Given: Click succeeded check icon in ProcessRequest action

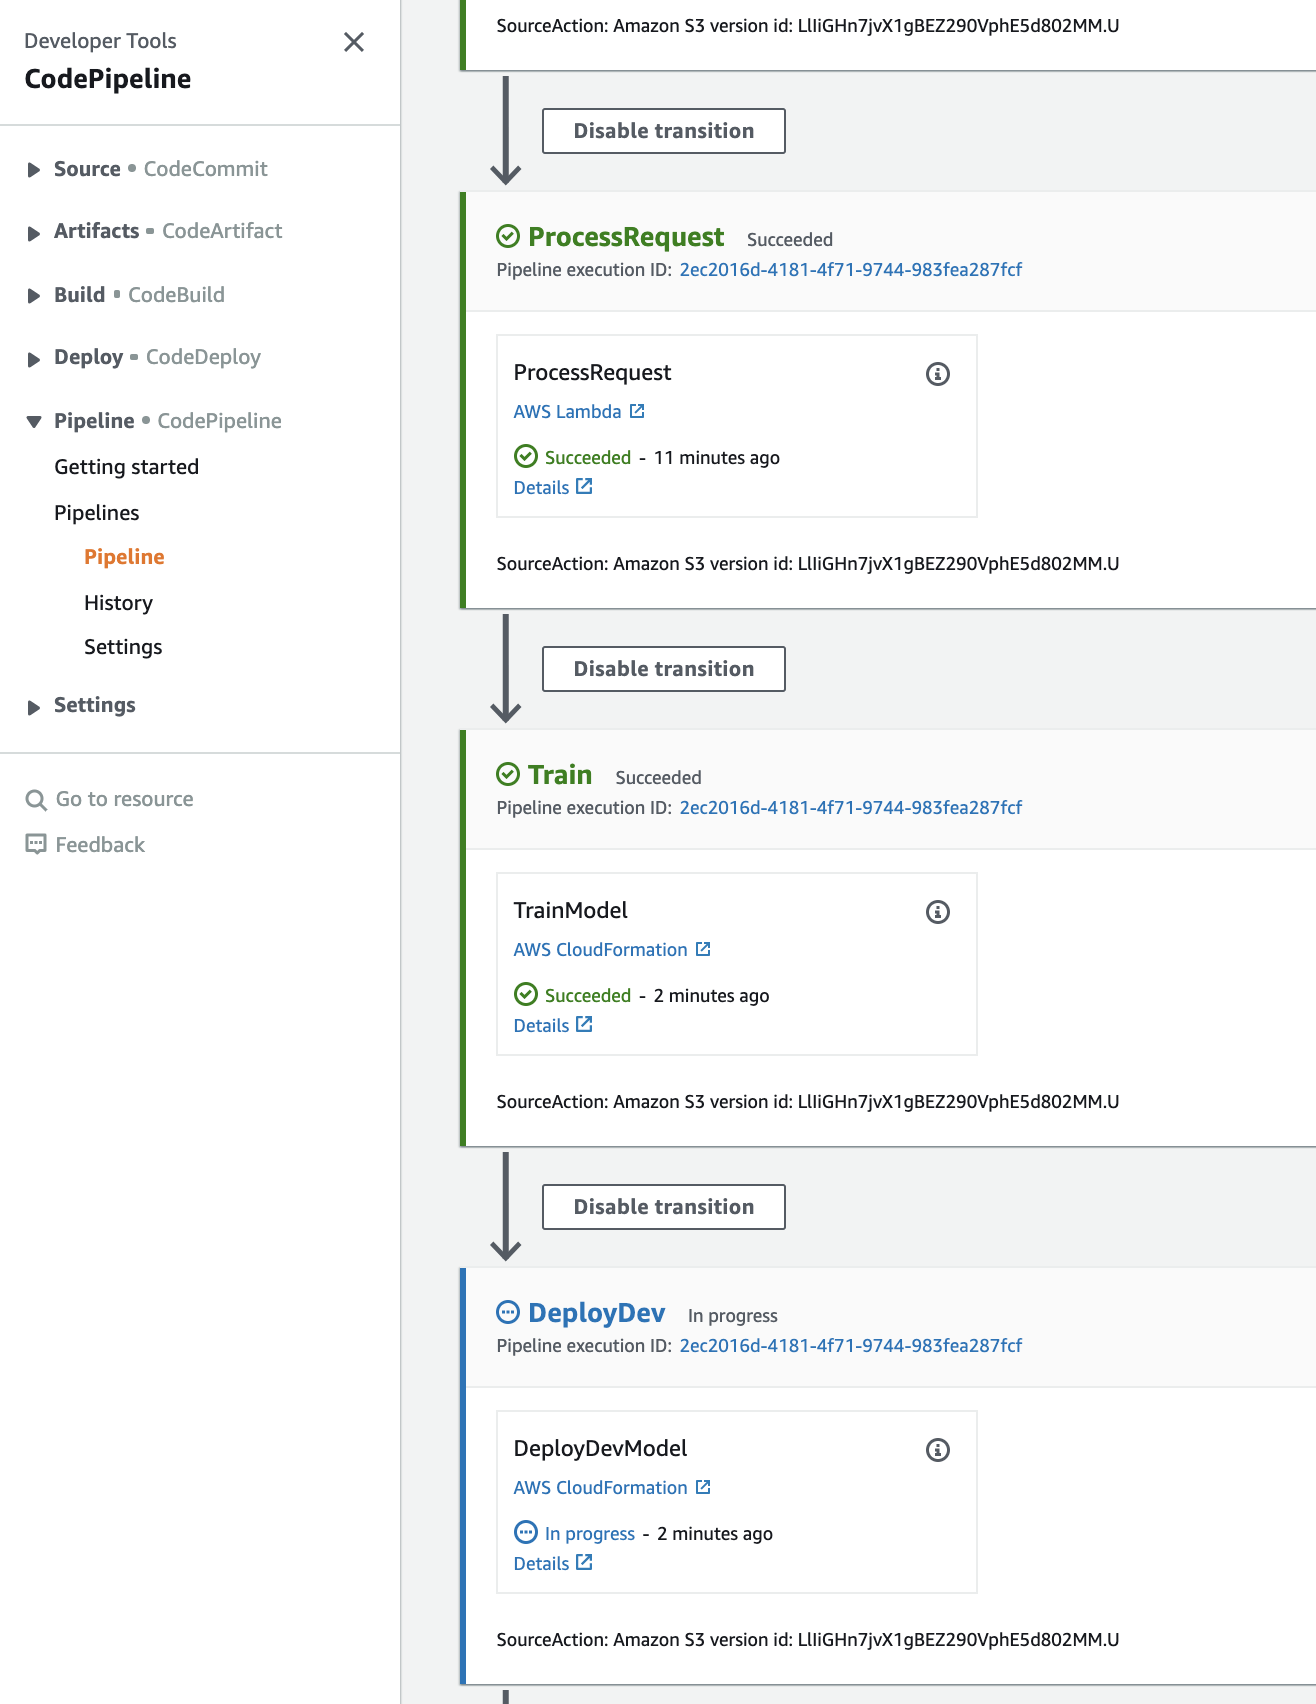Looking at the screenshot, I should point(526,456).
